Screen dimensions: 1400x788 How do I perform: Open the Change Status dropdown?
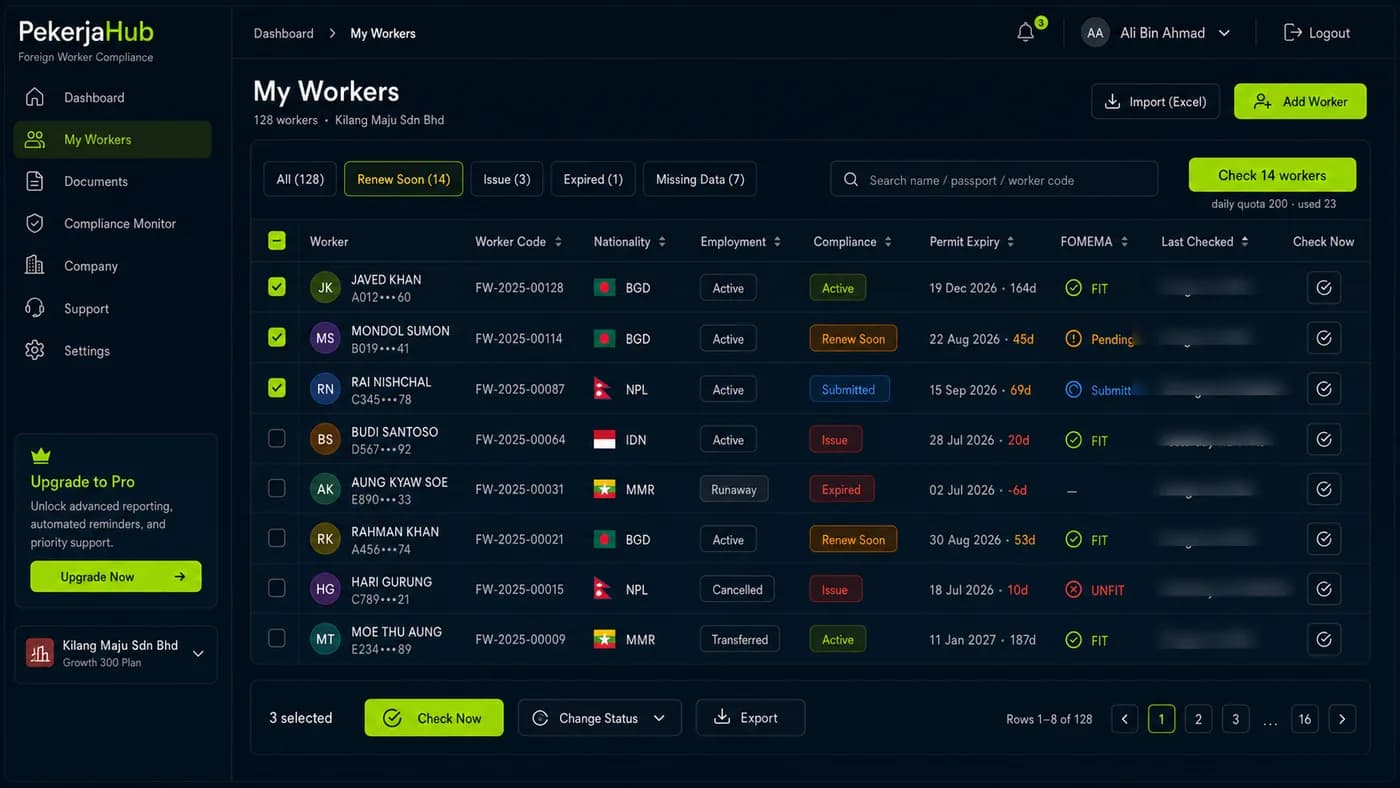tap(599, 718)
